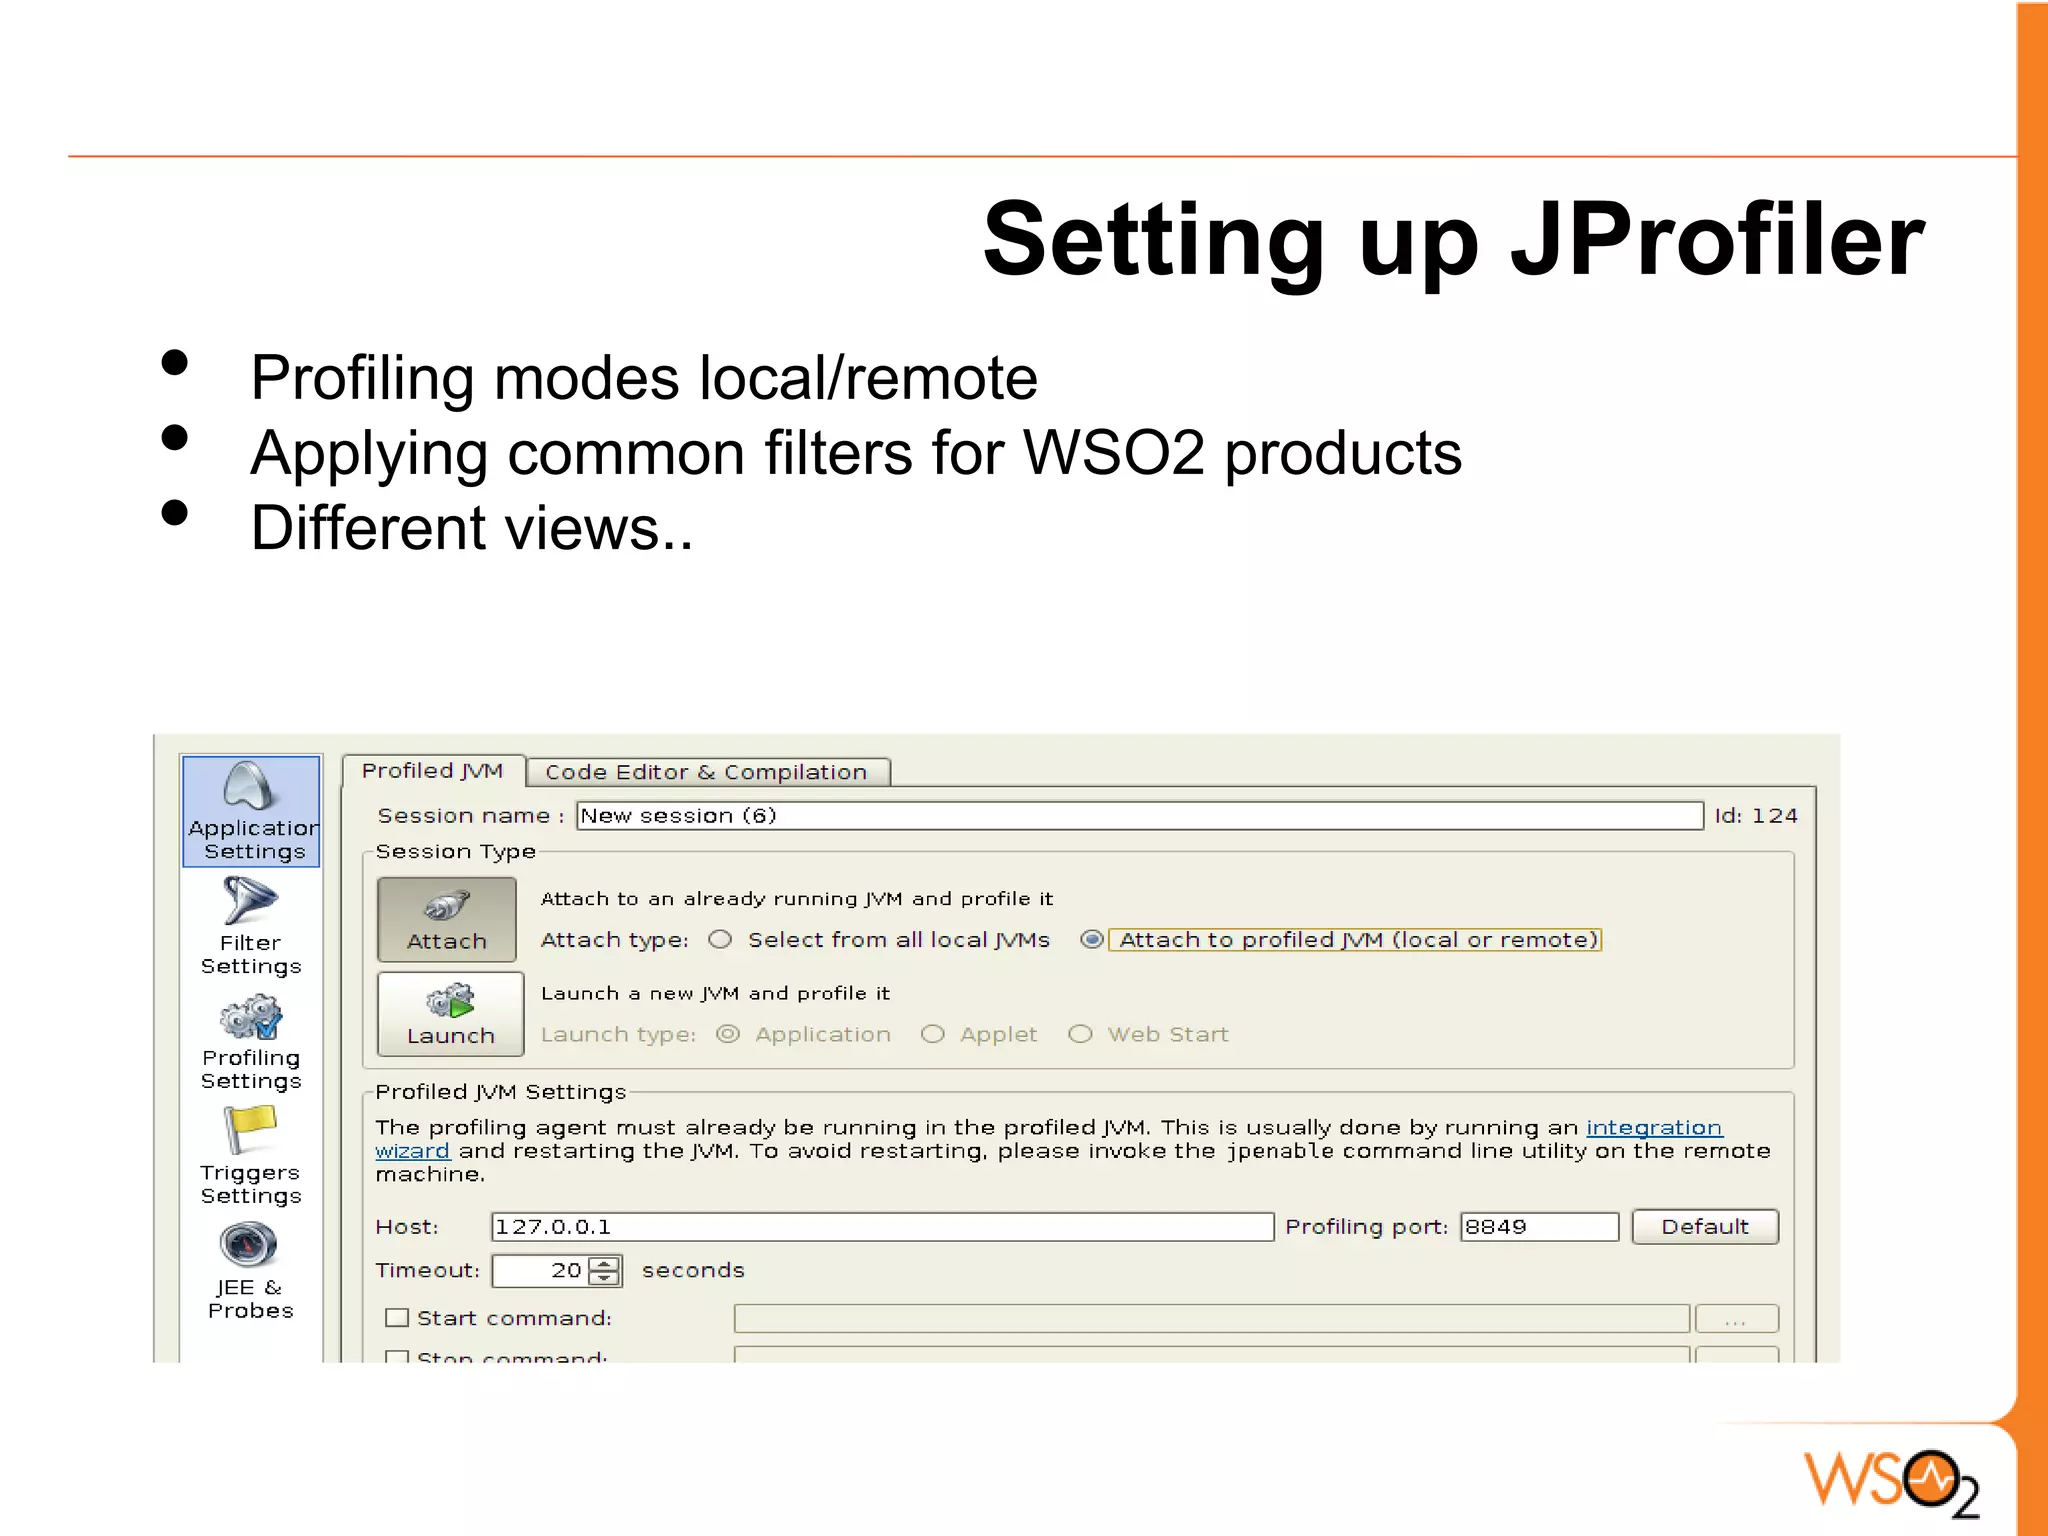Click 'Applying common filters for WSO2 products' text

tap(856, 453)
